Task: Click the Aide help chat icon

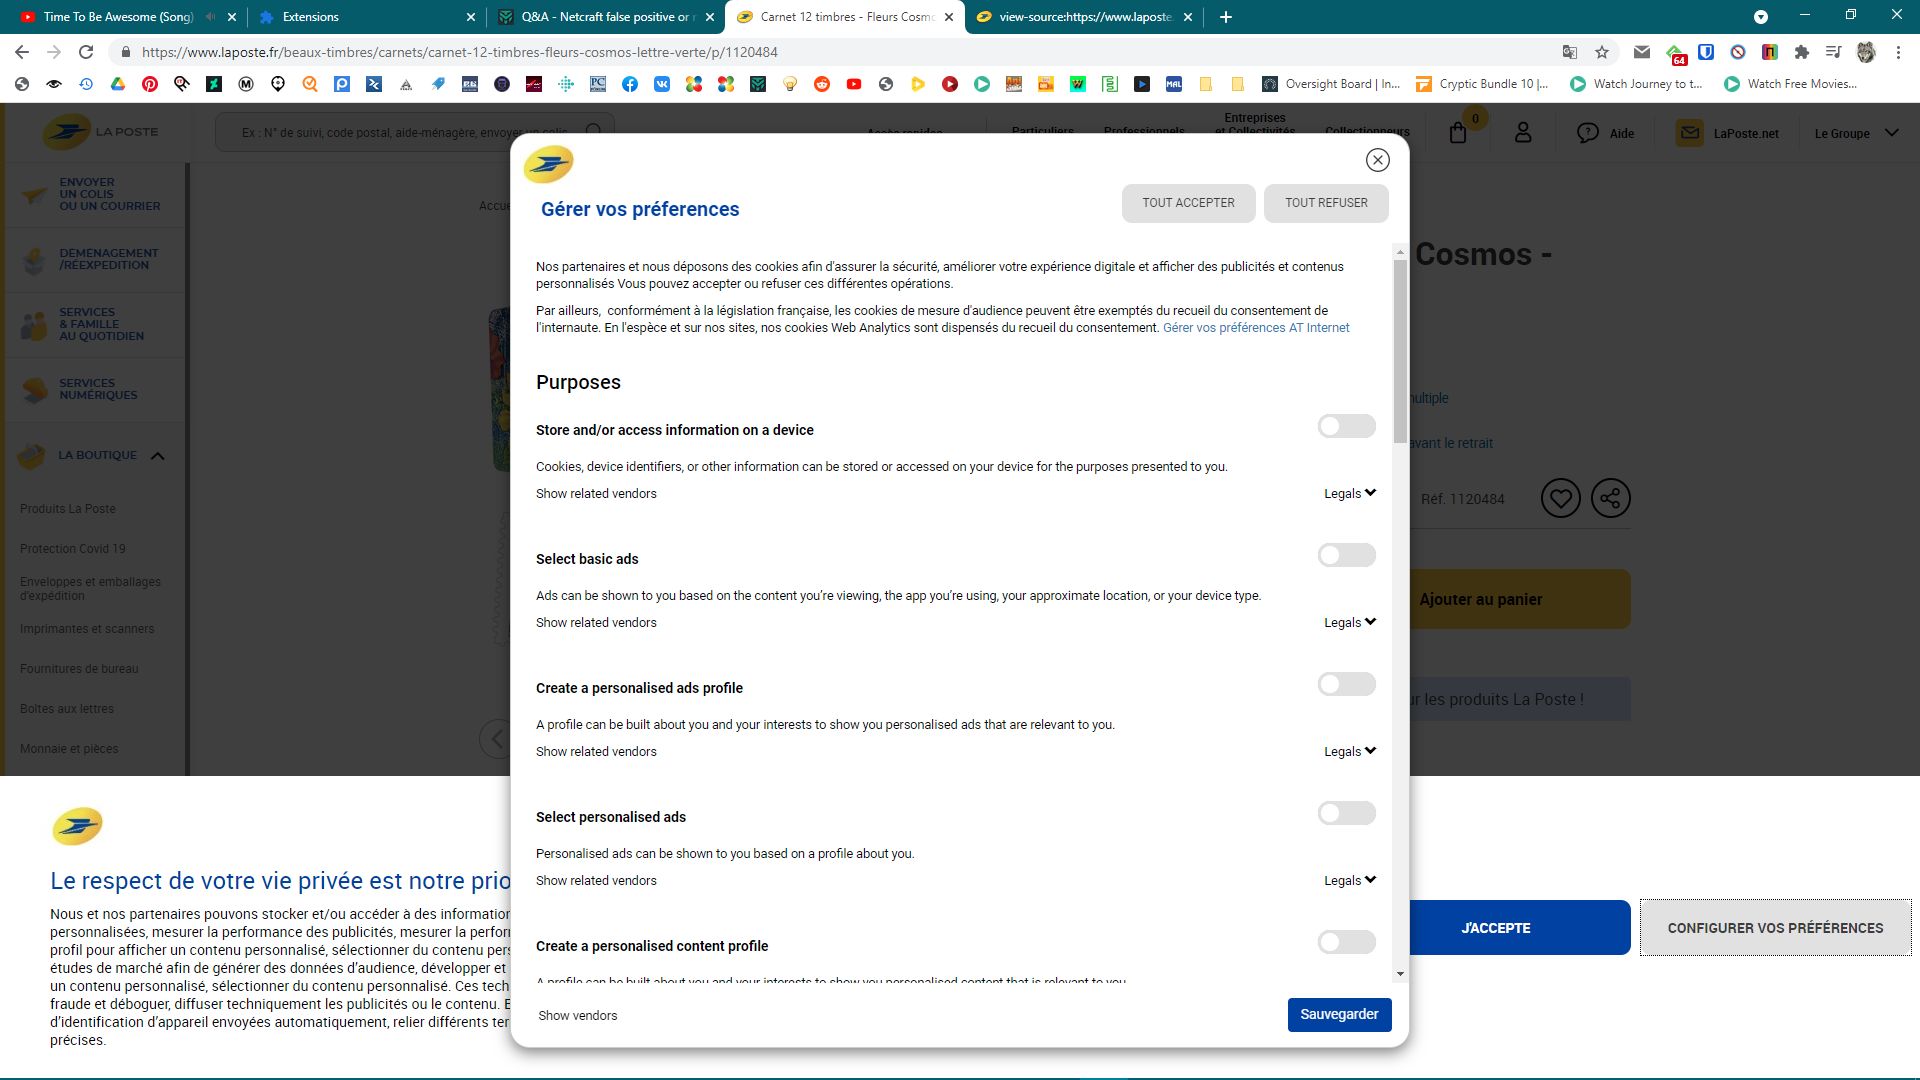Action: pos(1588,133)
